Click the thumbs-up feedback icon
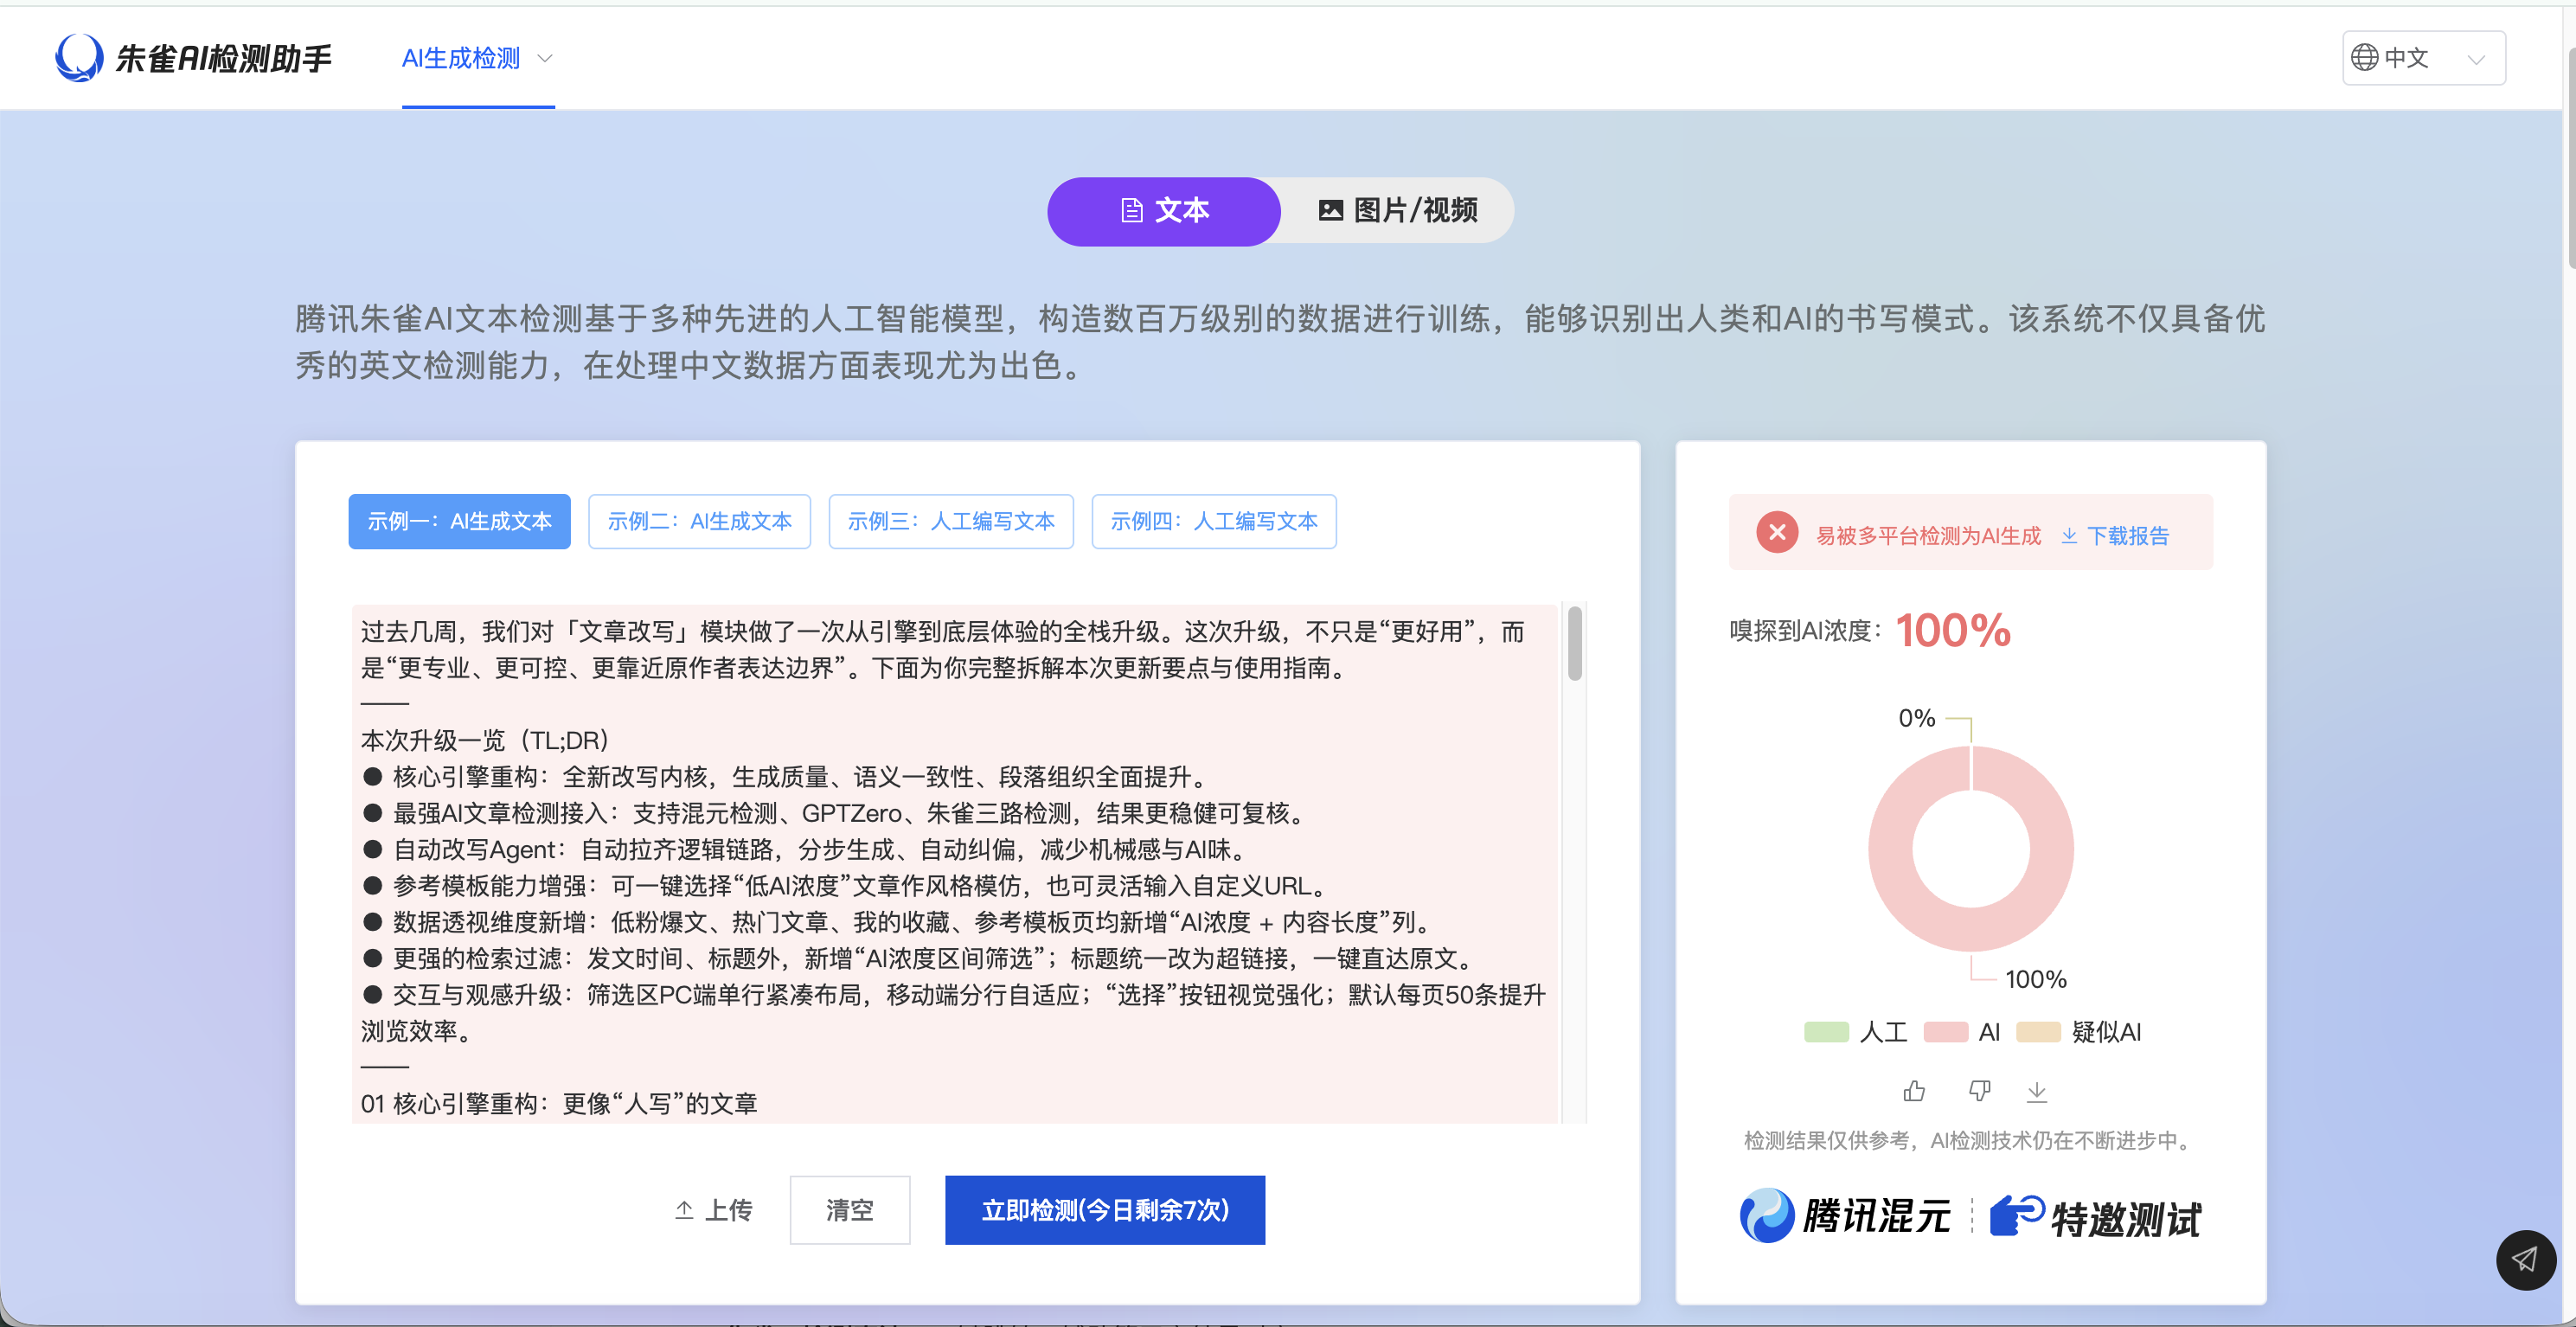Screen dimensions: 2576x1327 1914,1091
